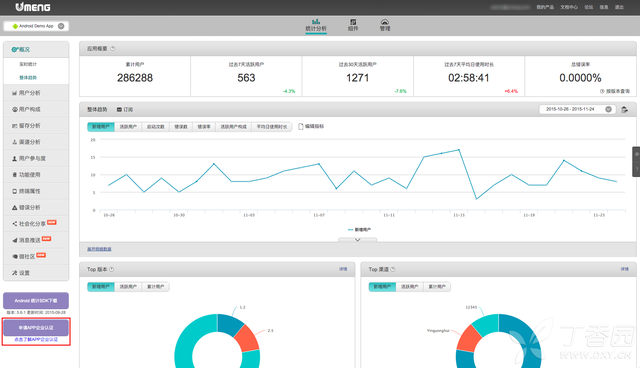Click the question mark on right-edge tab
The width and height of the screenshot is (640, 368).
[636, 169]
